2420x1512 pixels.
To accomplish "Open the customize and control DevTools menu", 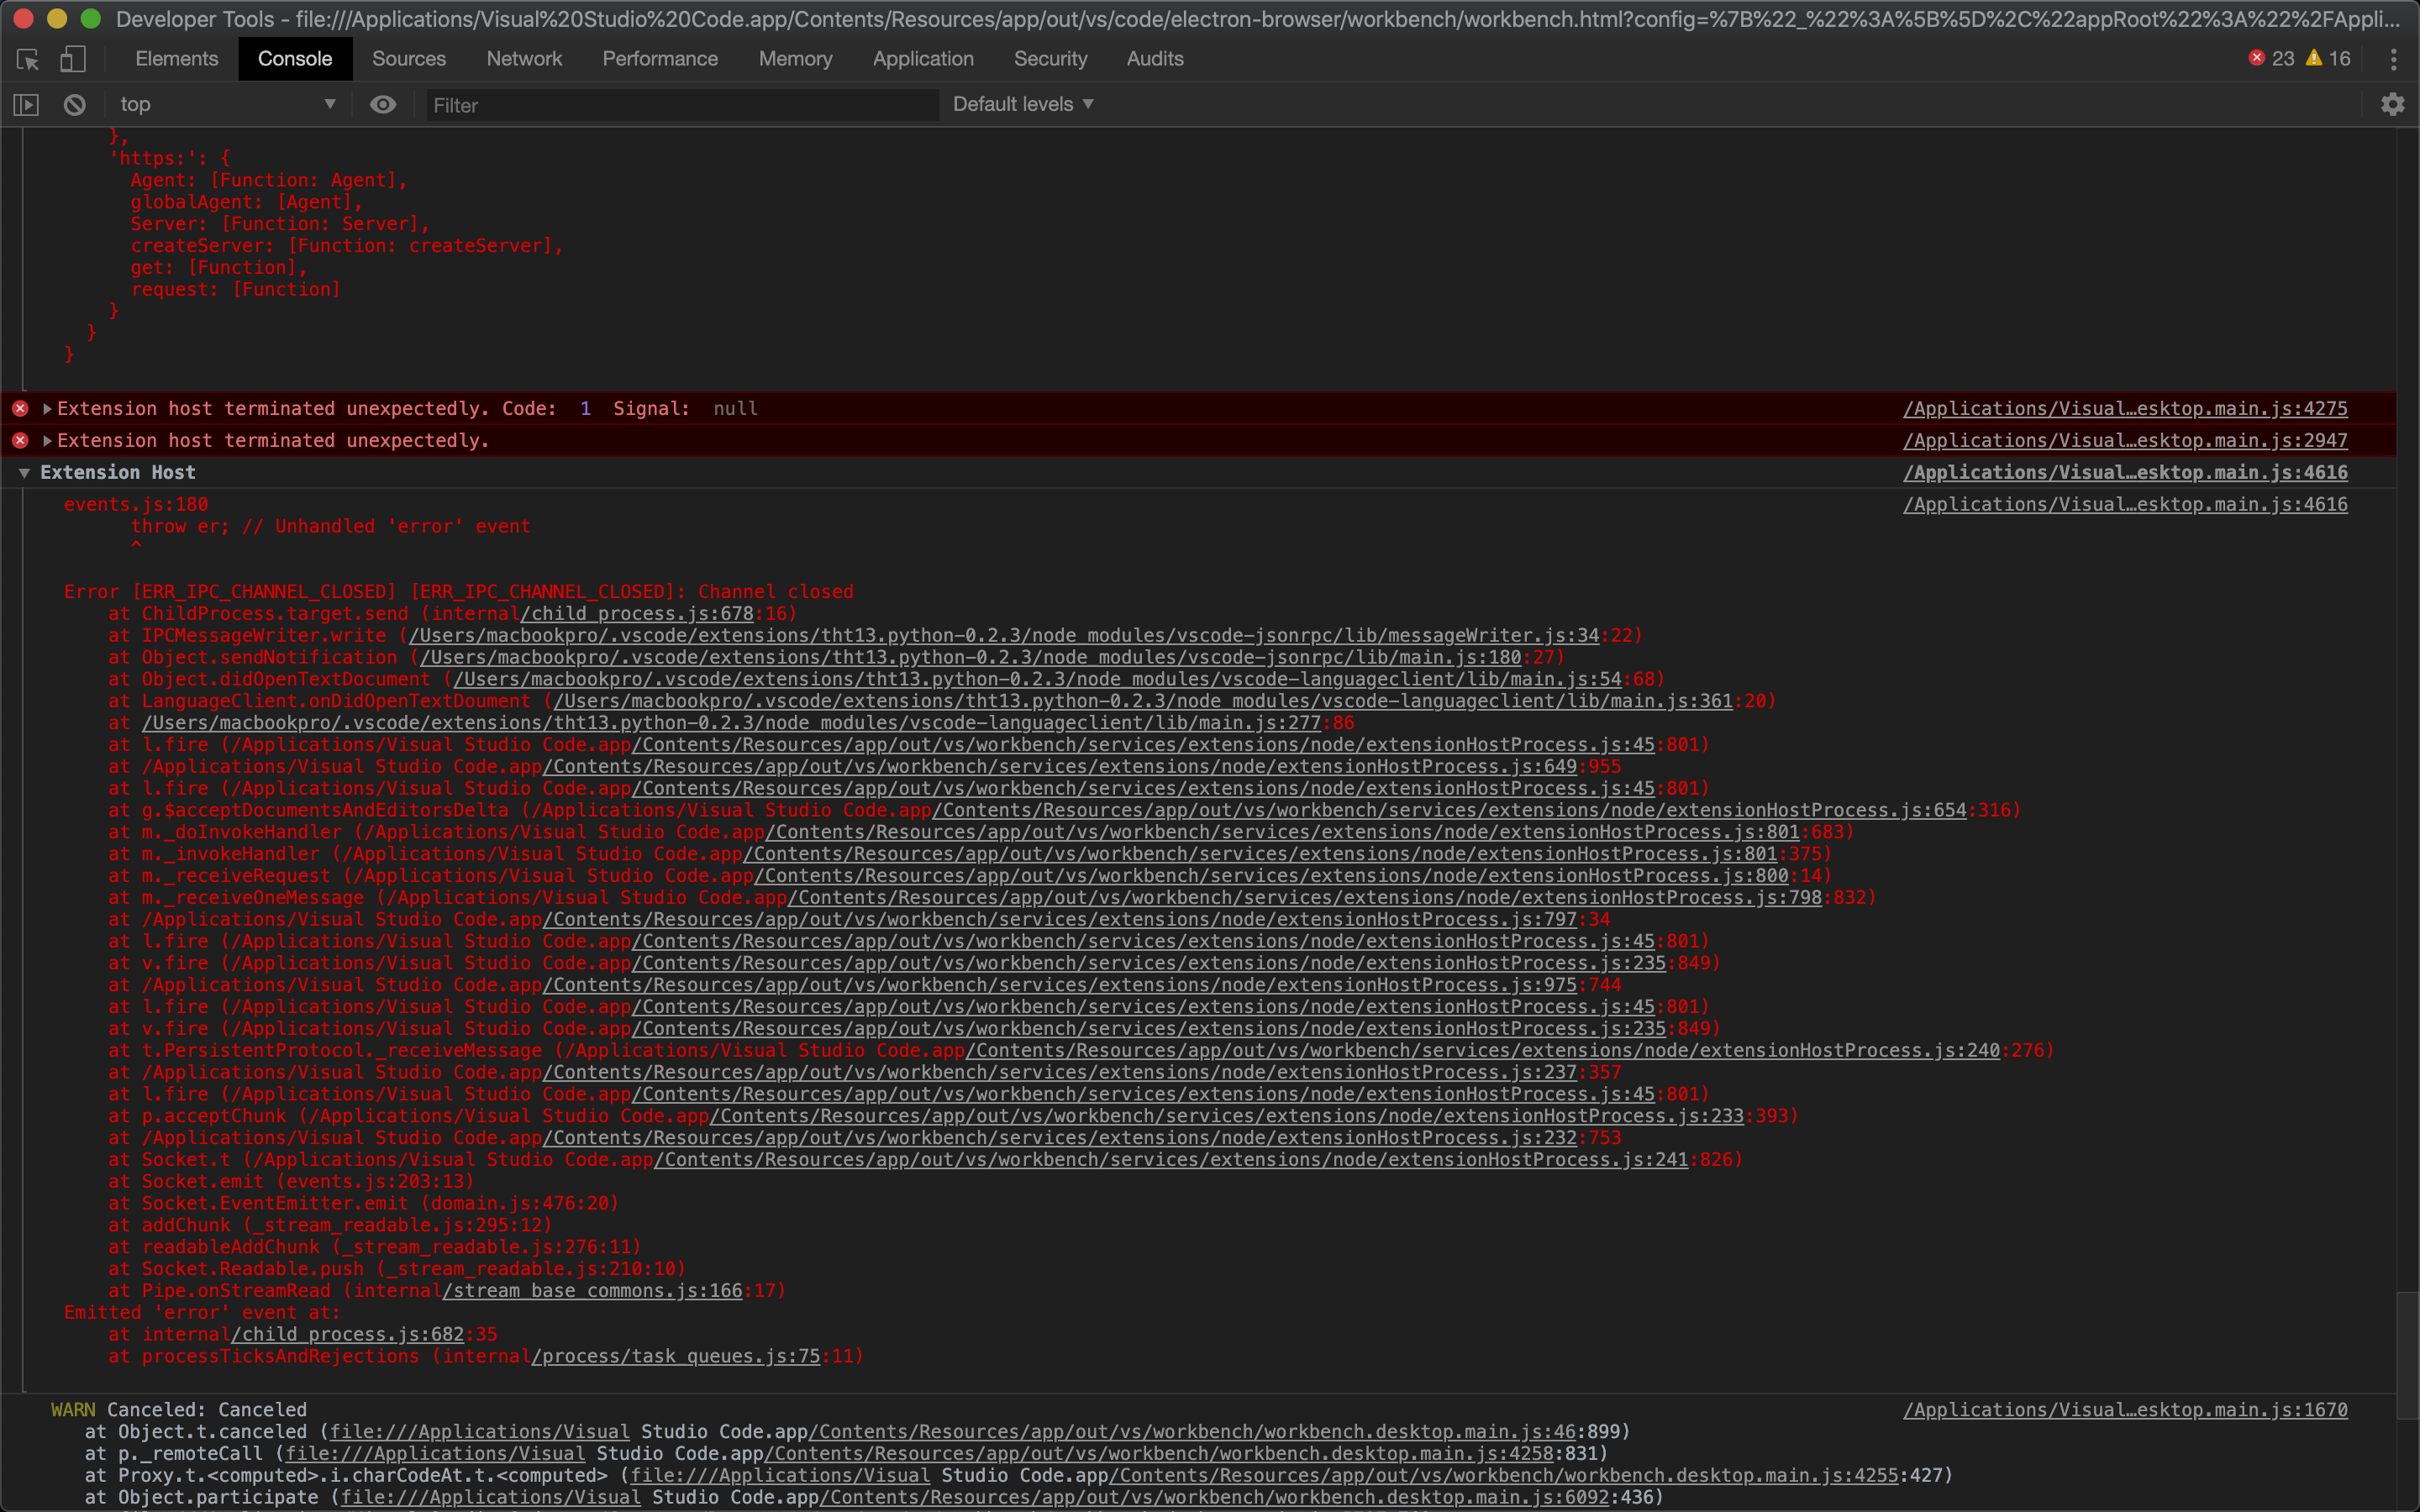I will (x=2394, y=60).
